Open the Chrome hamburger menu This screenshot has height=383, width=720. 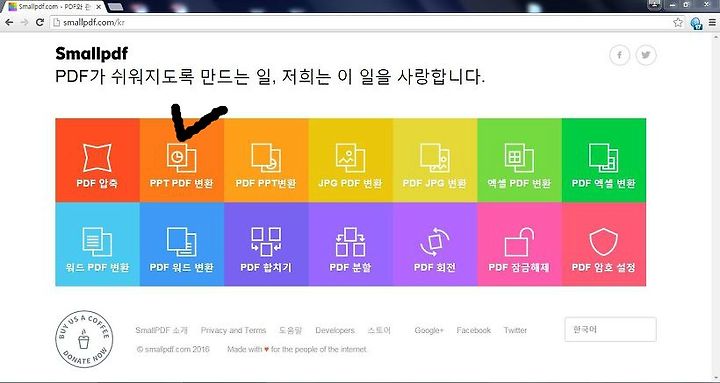712,23
